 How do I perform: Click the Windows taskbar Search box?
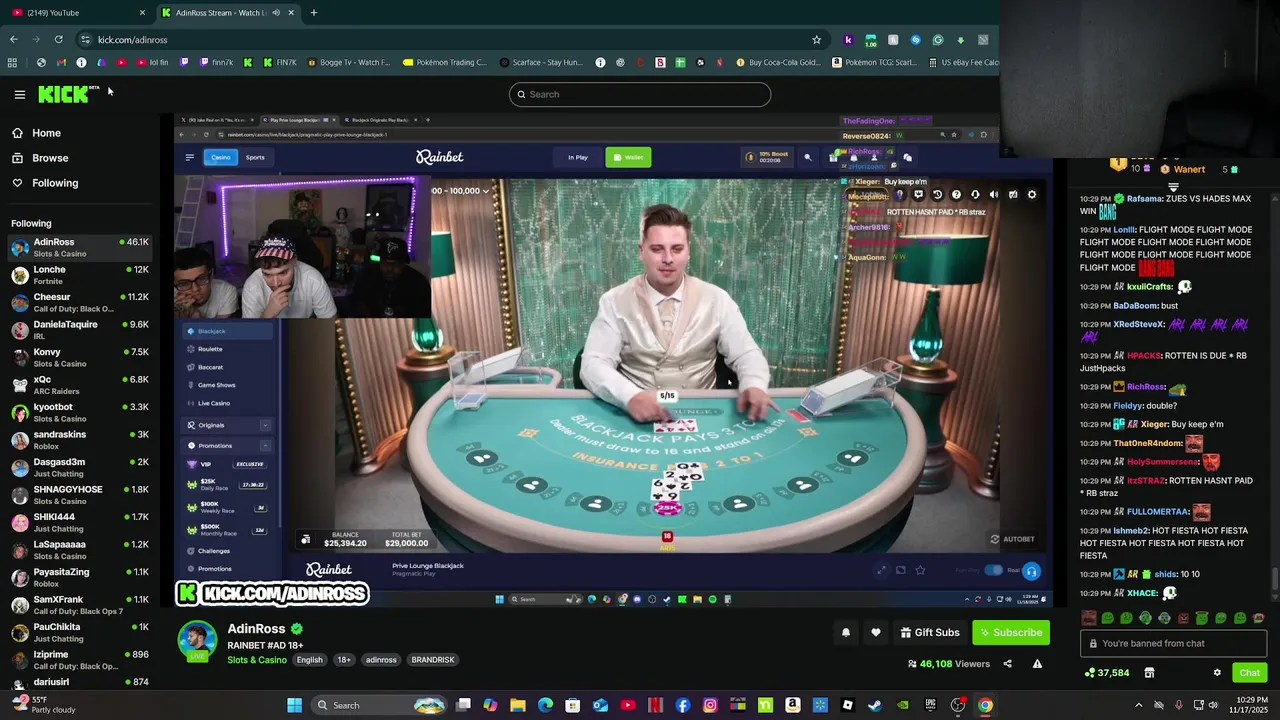377,705
